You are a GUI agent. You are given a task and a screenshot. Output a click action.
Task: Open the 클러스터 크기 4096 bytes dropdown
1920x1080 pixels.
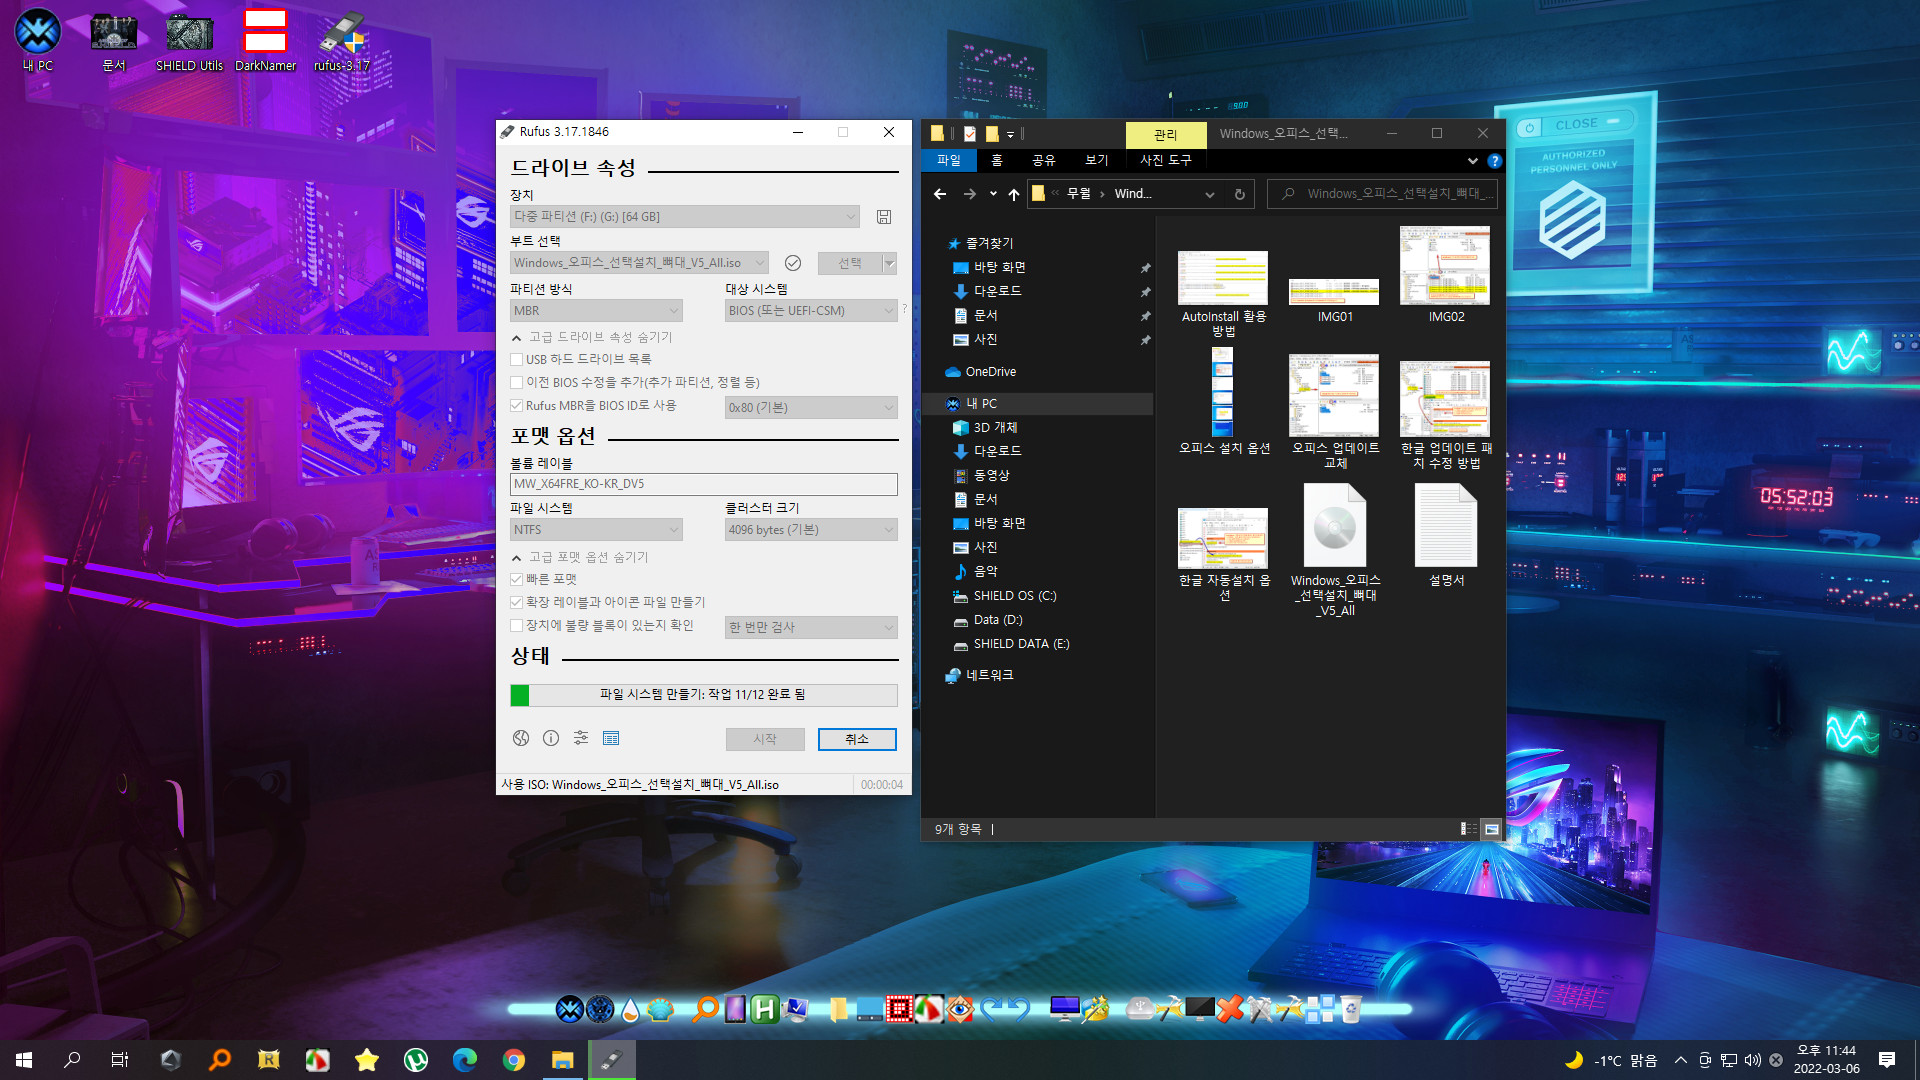click(811, 530)
